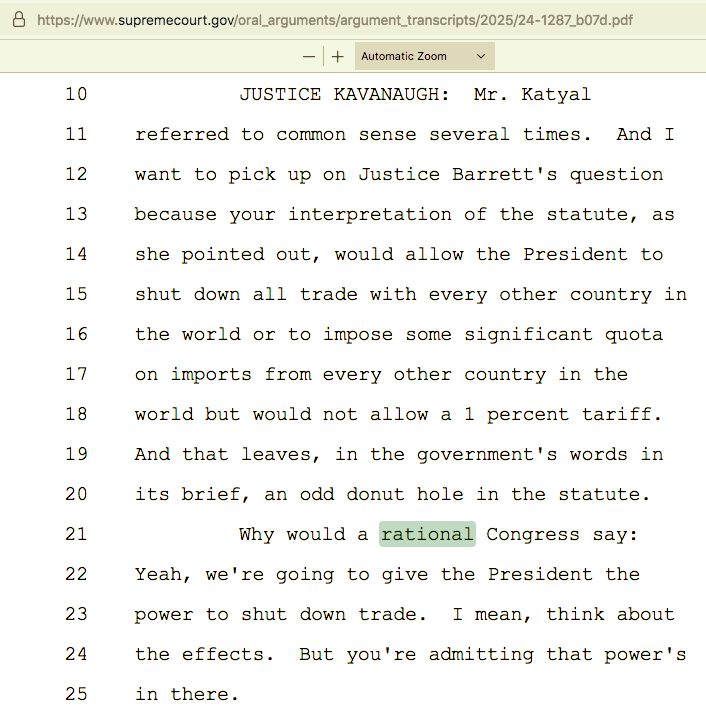706x724 pixels.
Task: Click "the effects." on line 24
Action: pyautogui.click(x=204, y=655)
